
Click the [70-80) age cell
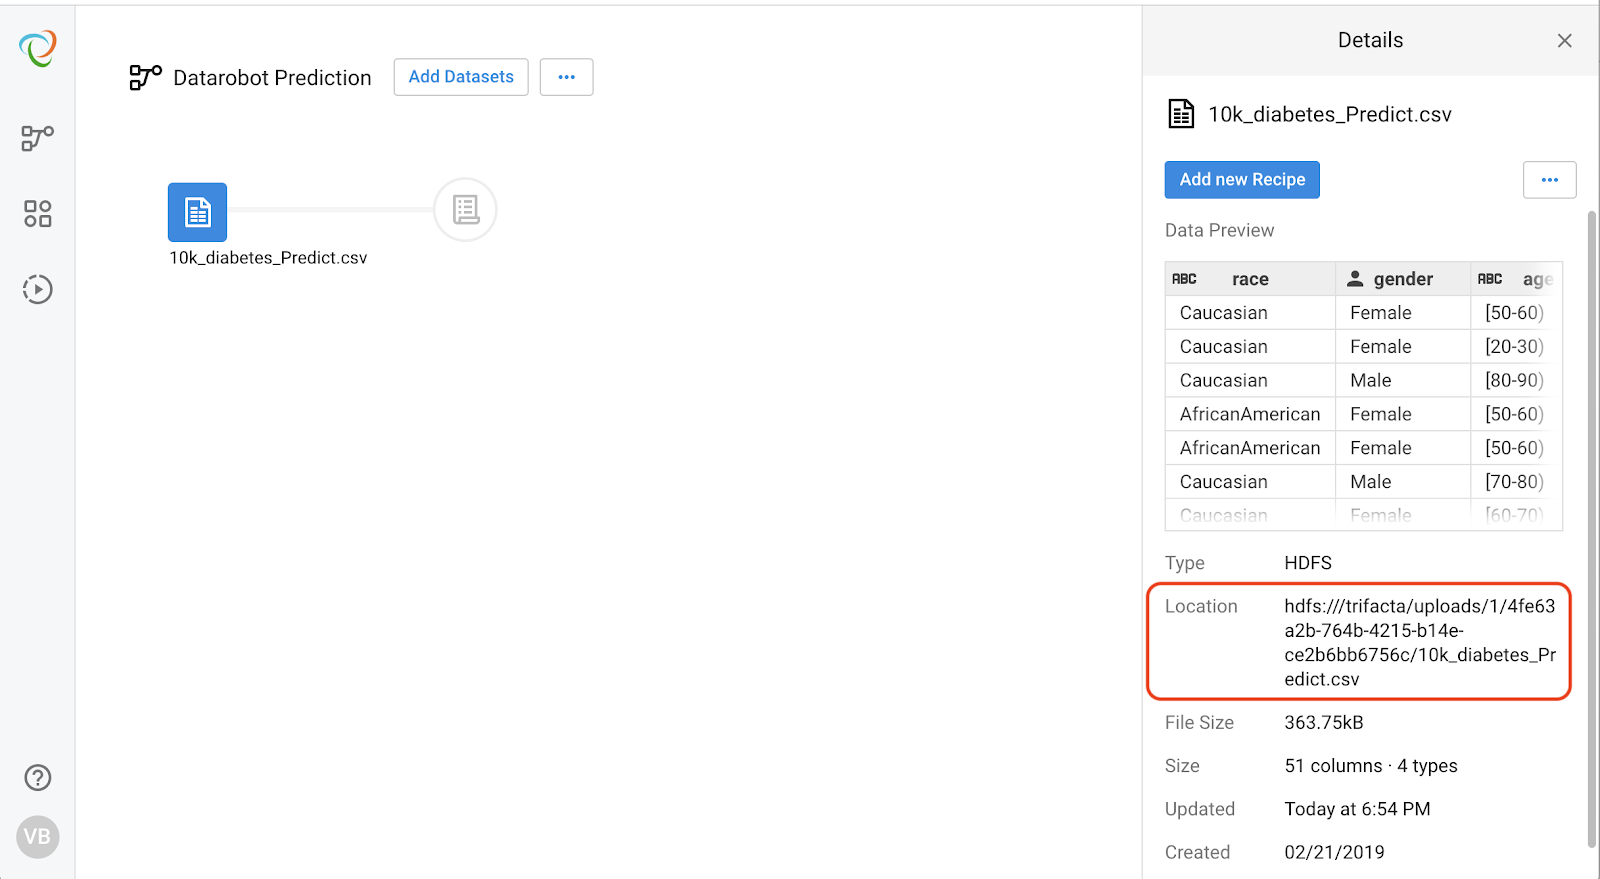tap(1514, 482)
